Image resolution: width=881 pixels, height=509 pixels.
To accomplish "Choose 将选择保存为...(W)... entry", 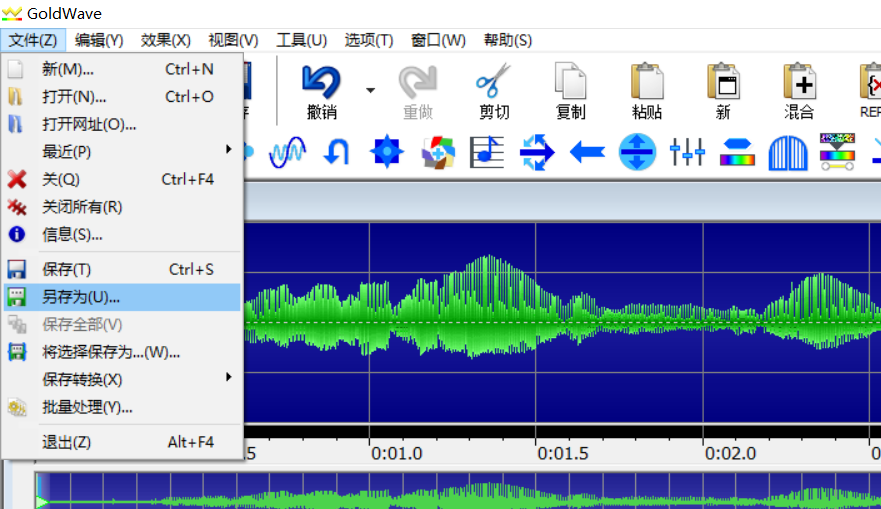I will pyautogui.click(x=122, y=352).
